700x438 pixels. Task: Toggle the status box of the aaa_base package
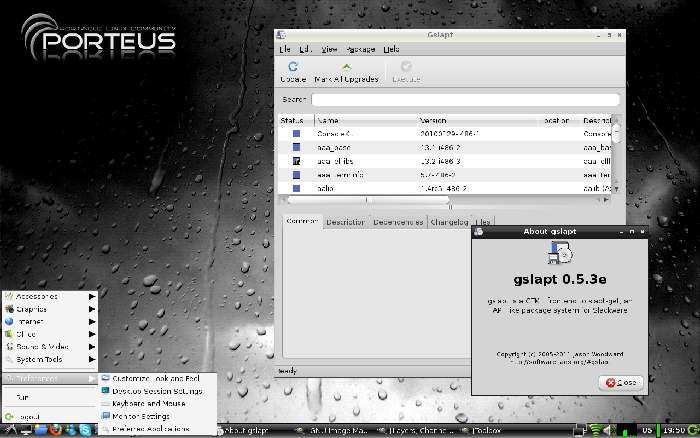point(297,147)
